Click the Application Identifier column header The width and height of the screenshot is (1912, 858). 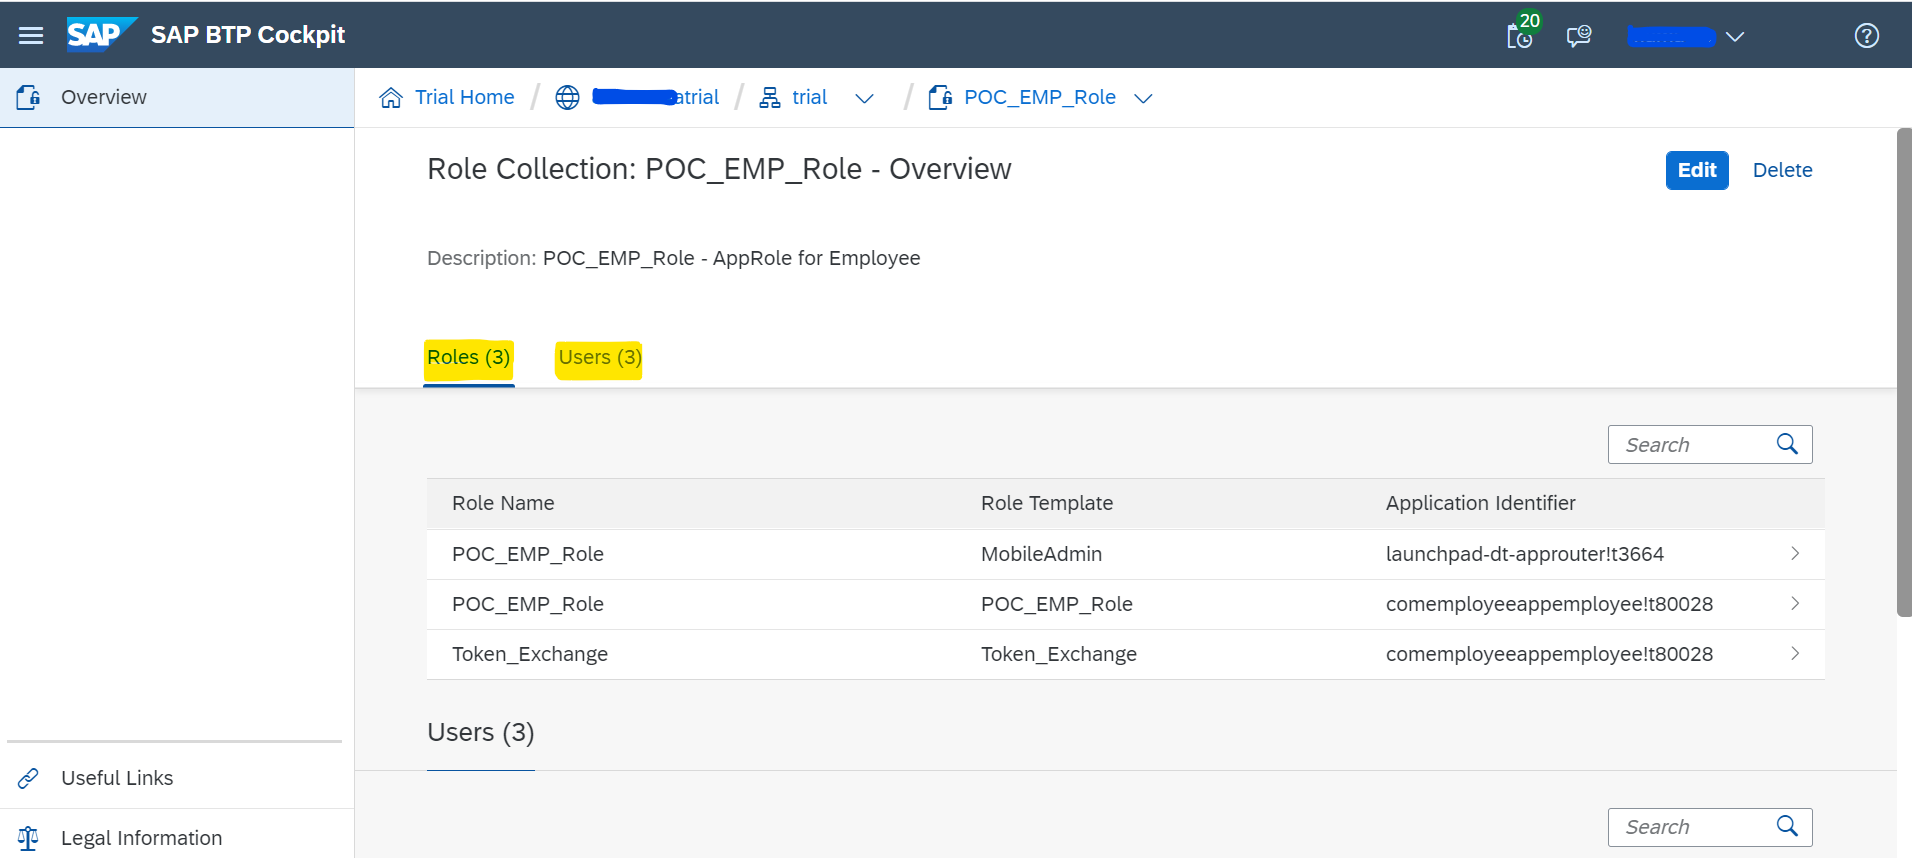tap(1481, 503)
